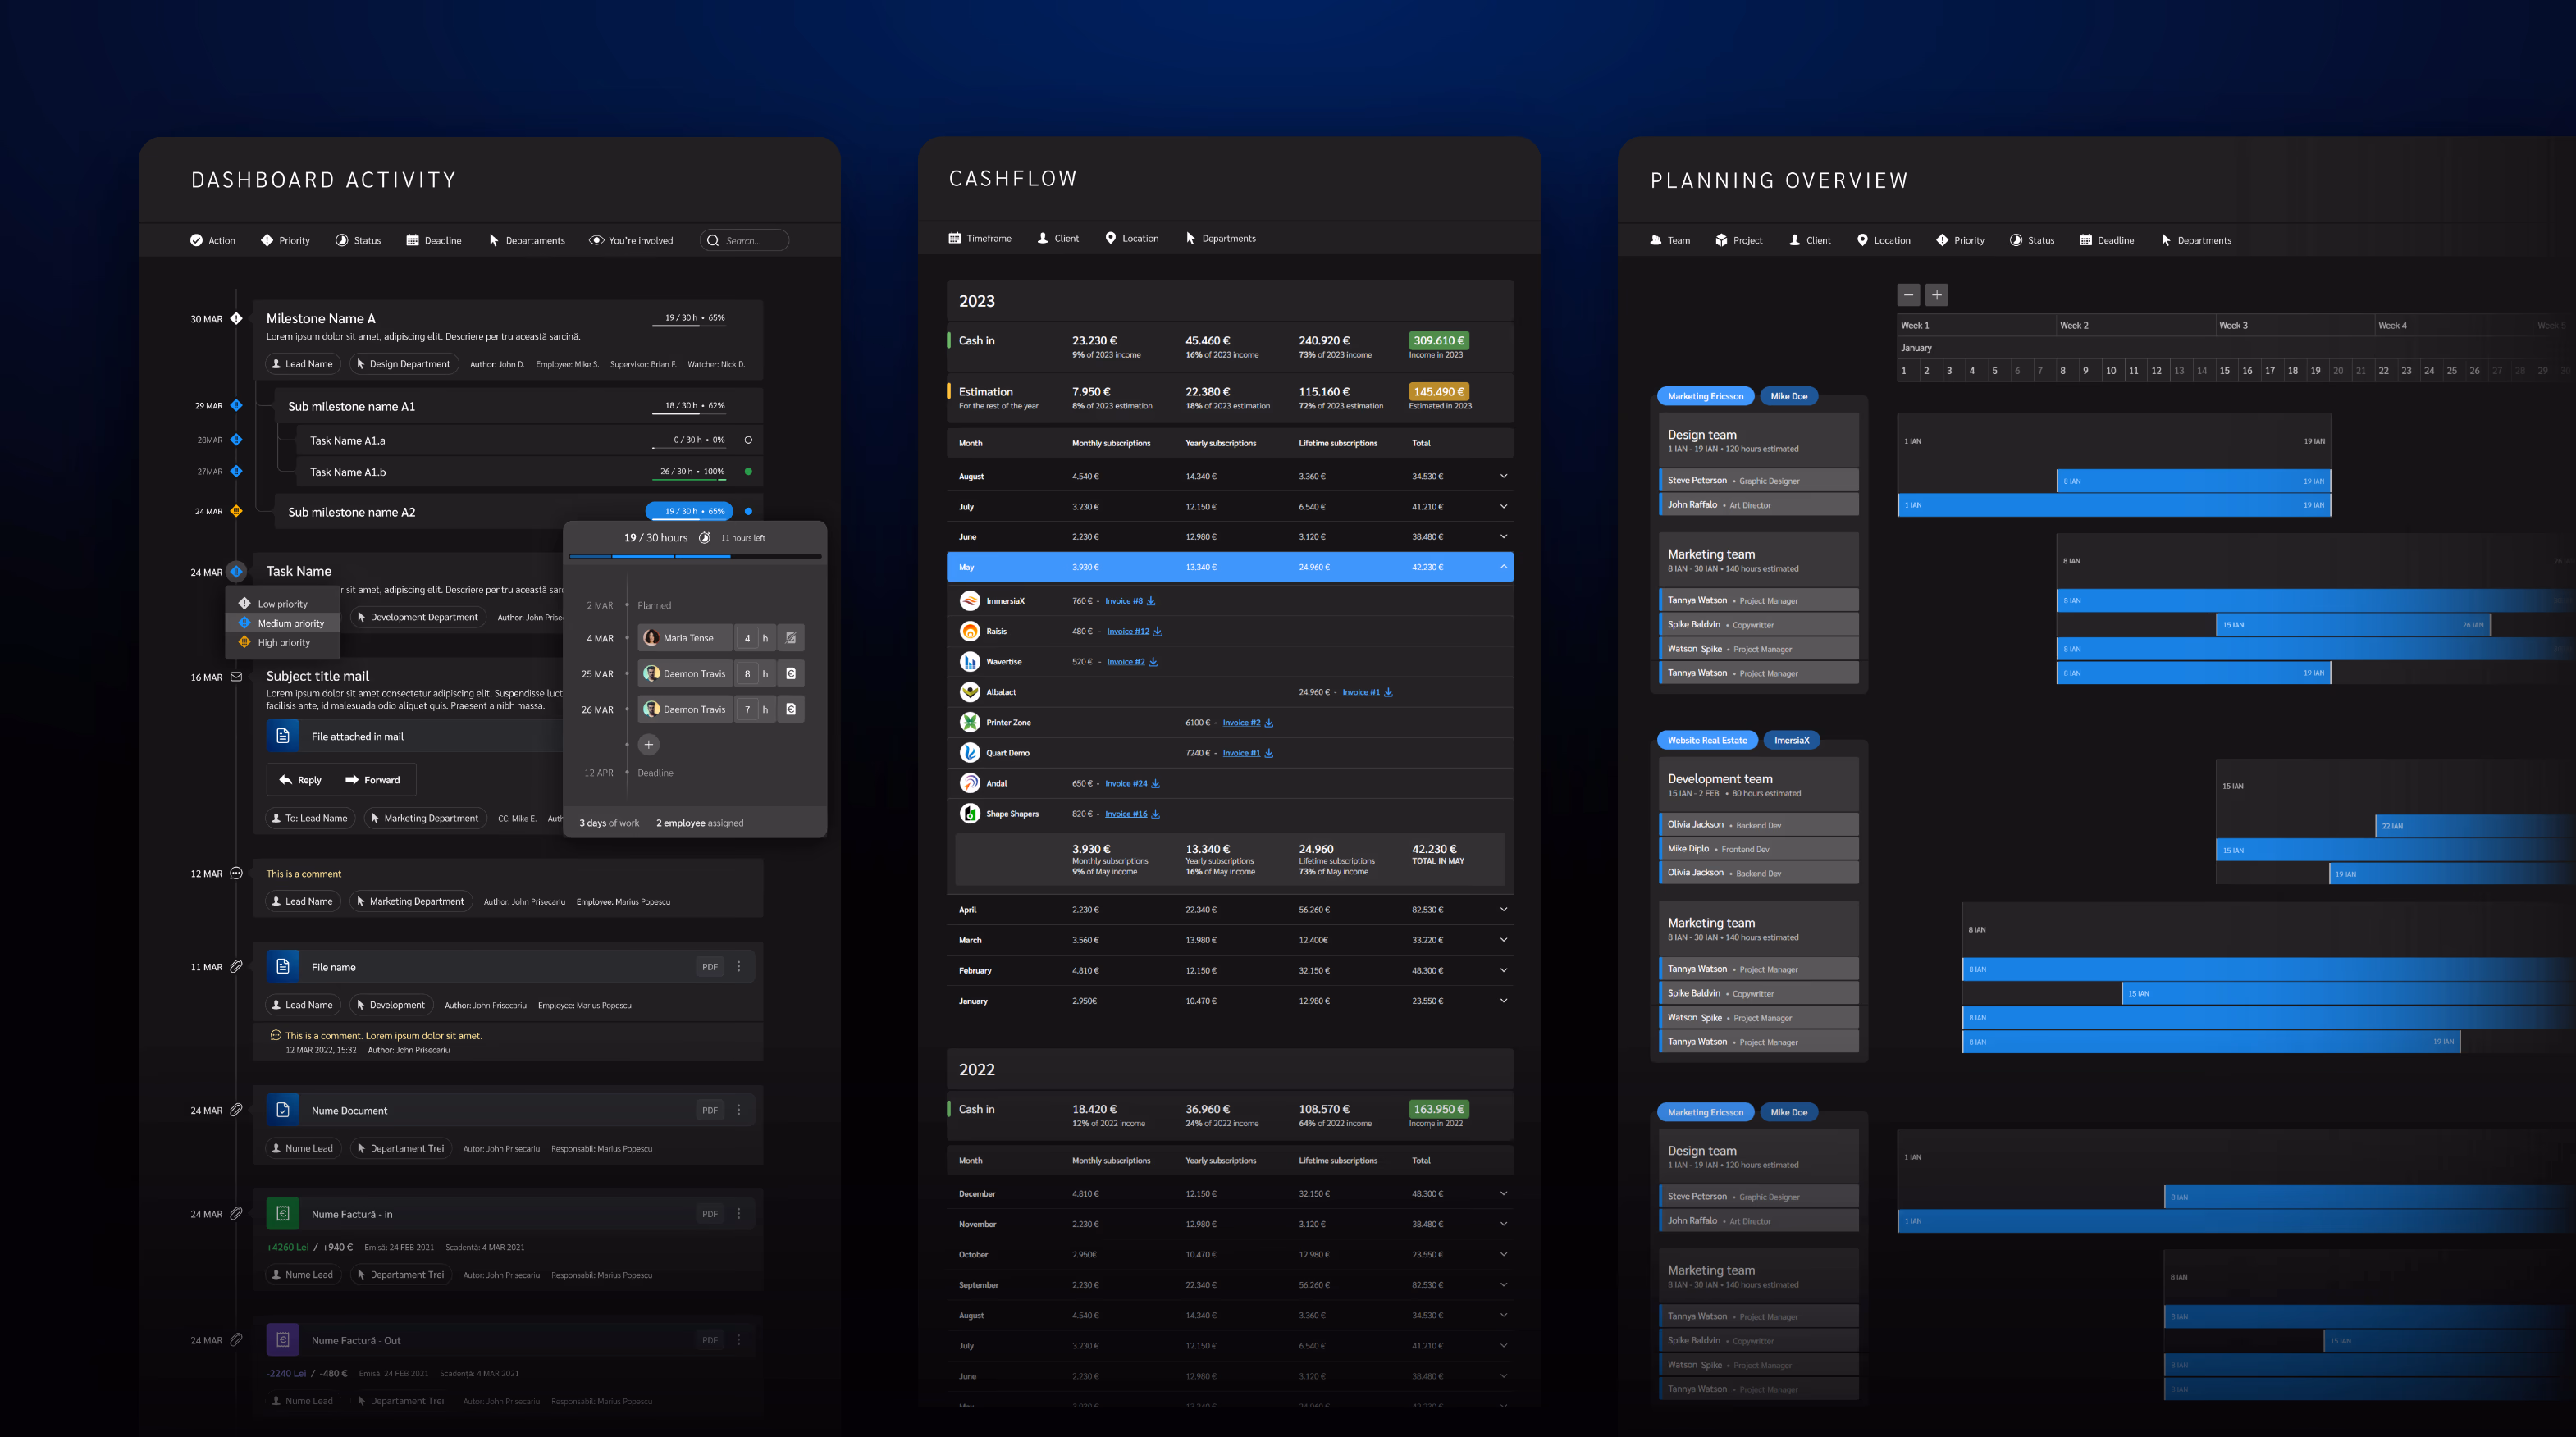Click the green invoice icon for Nume Factură - in
Viewport: 2576px width, 1437px height.
(283, 1213)
